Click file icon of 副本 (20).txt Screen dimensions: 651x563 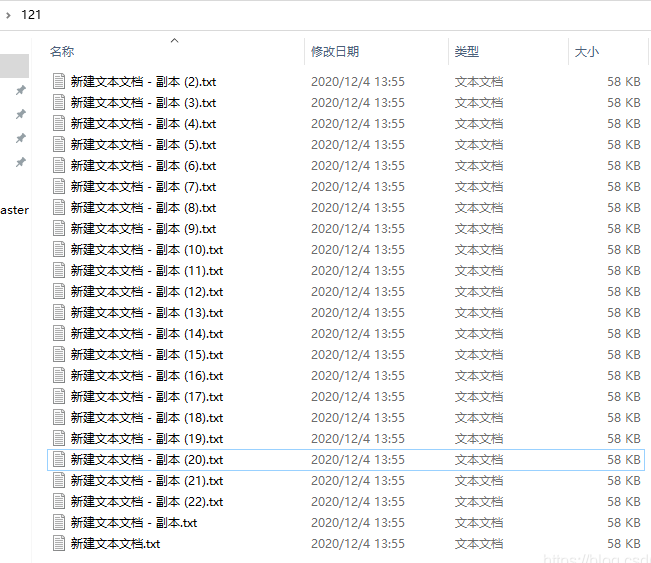click(x=59, y=460)
